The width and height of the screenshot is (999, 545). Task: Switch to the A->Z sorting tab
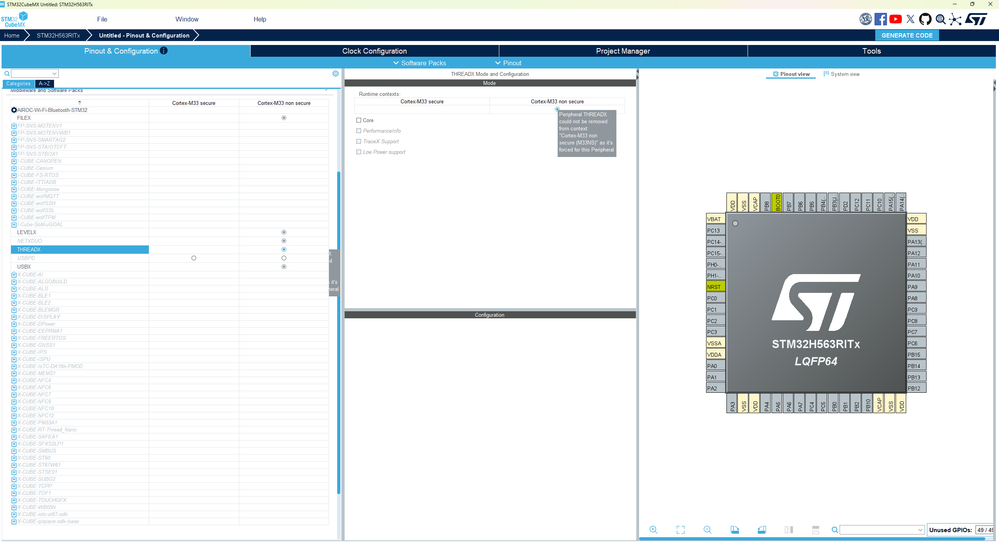(x=44, y=84)
